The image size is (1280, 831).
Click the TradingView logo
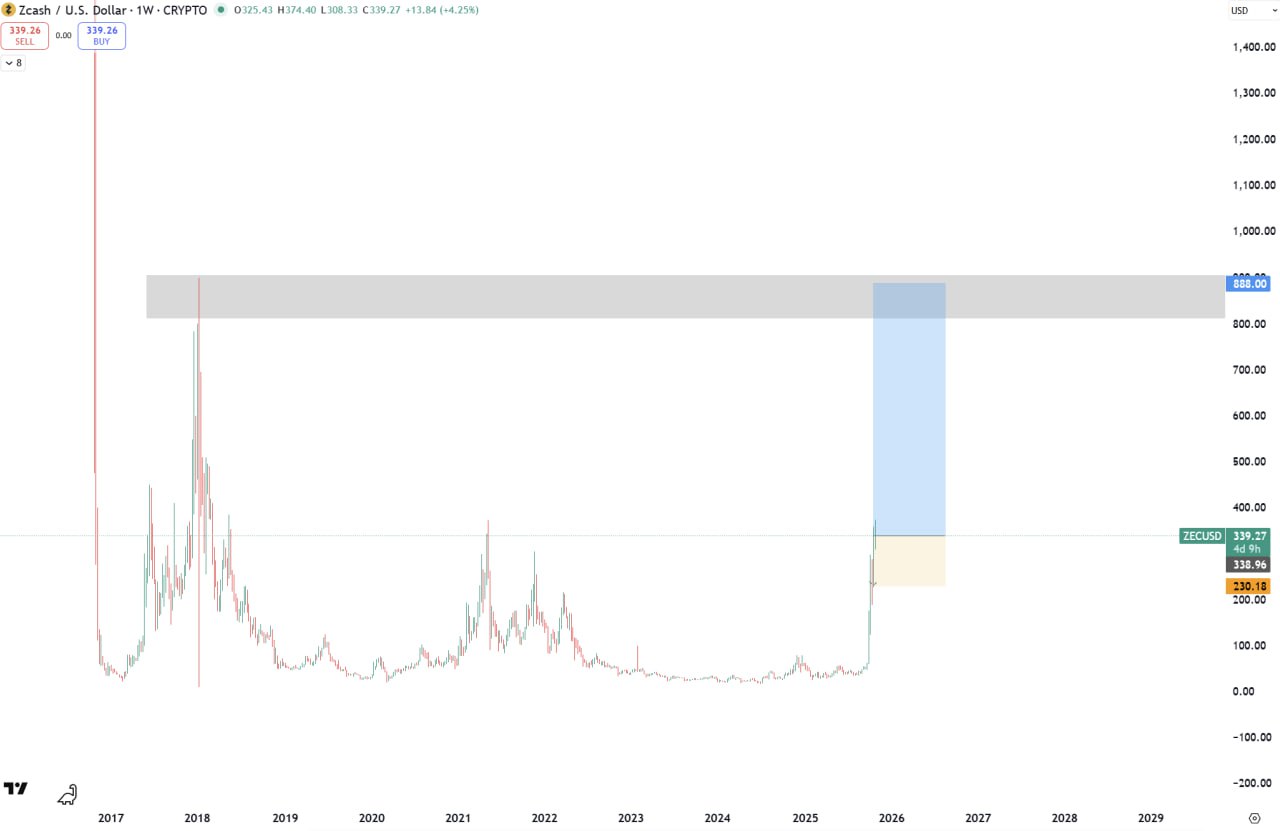click(15, 789)
